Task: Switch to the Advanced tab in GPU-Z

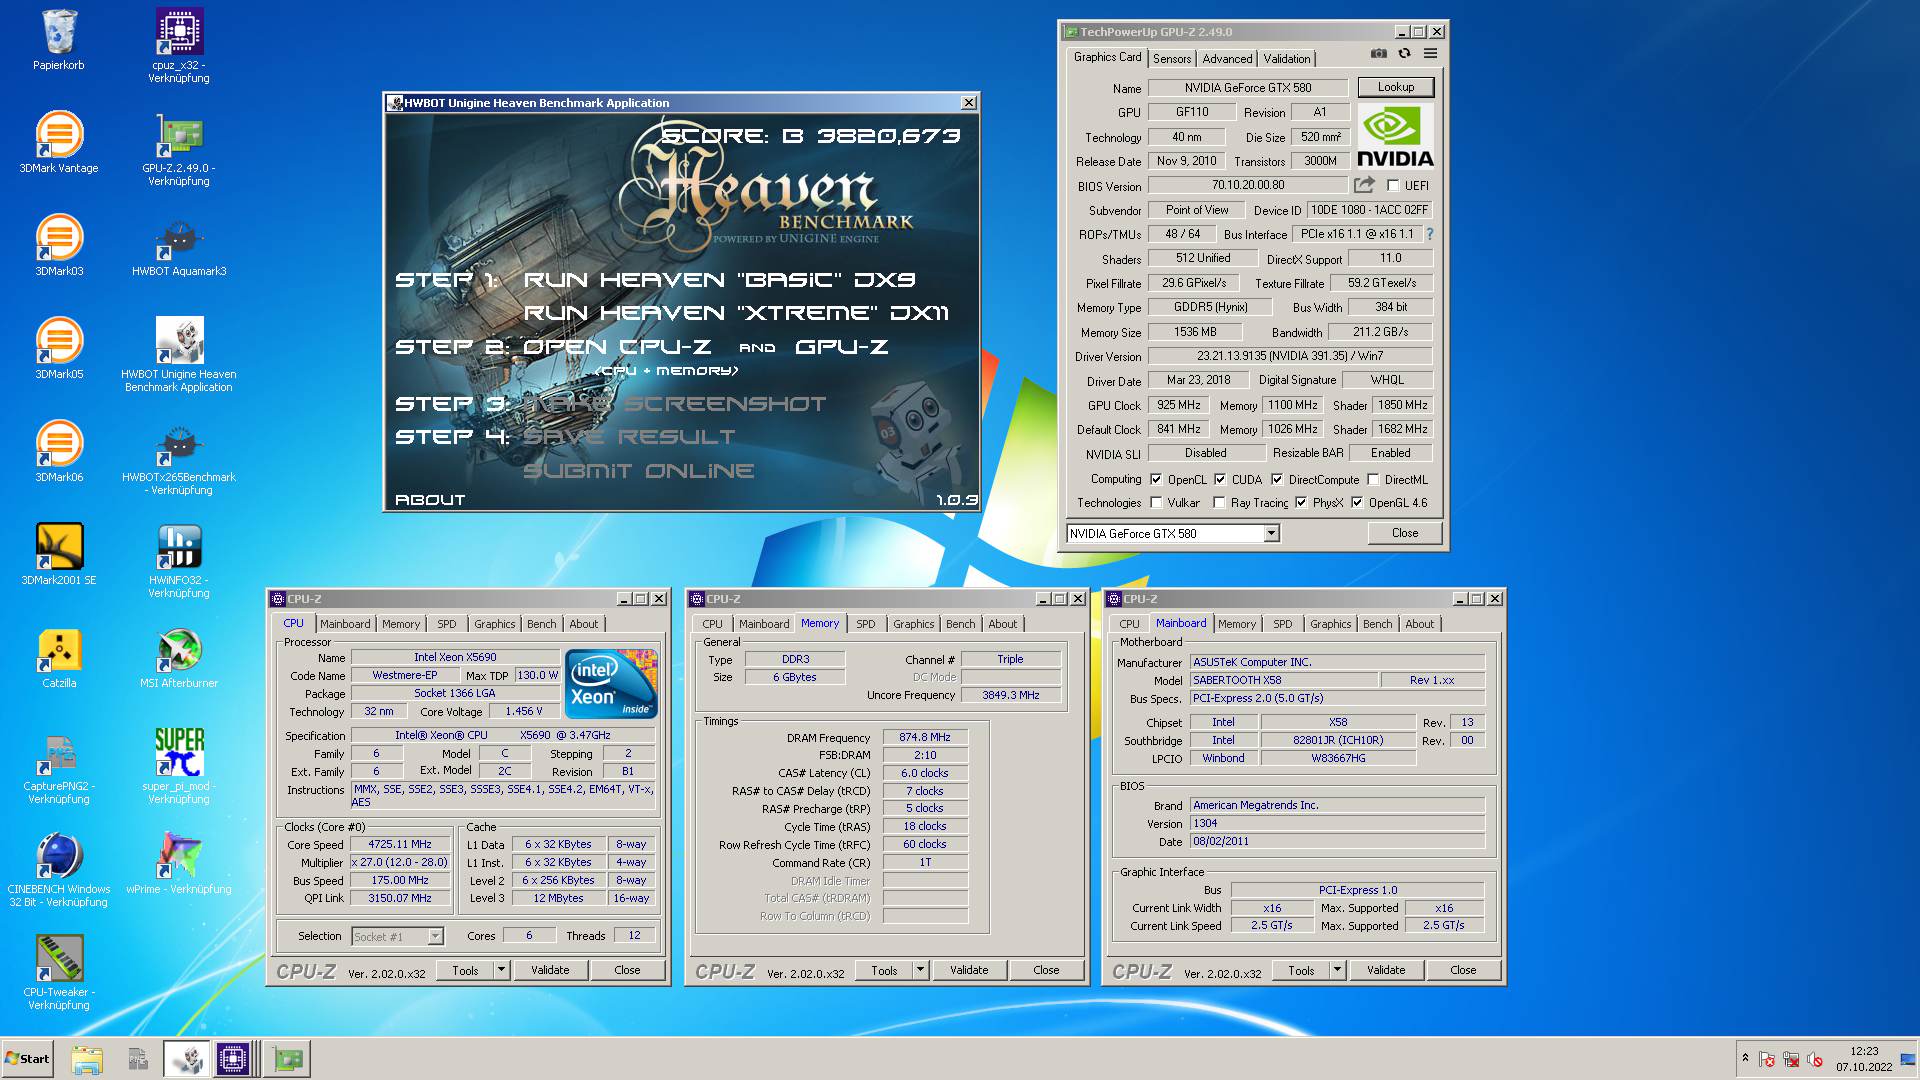Action: [x=1227, y=59]
